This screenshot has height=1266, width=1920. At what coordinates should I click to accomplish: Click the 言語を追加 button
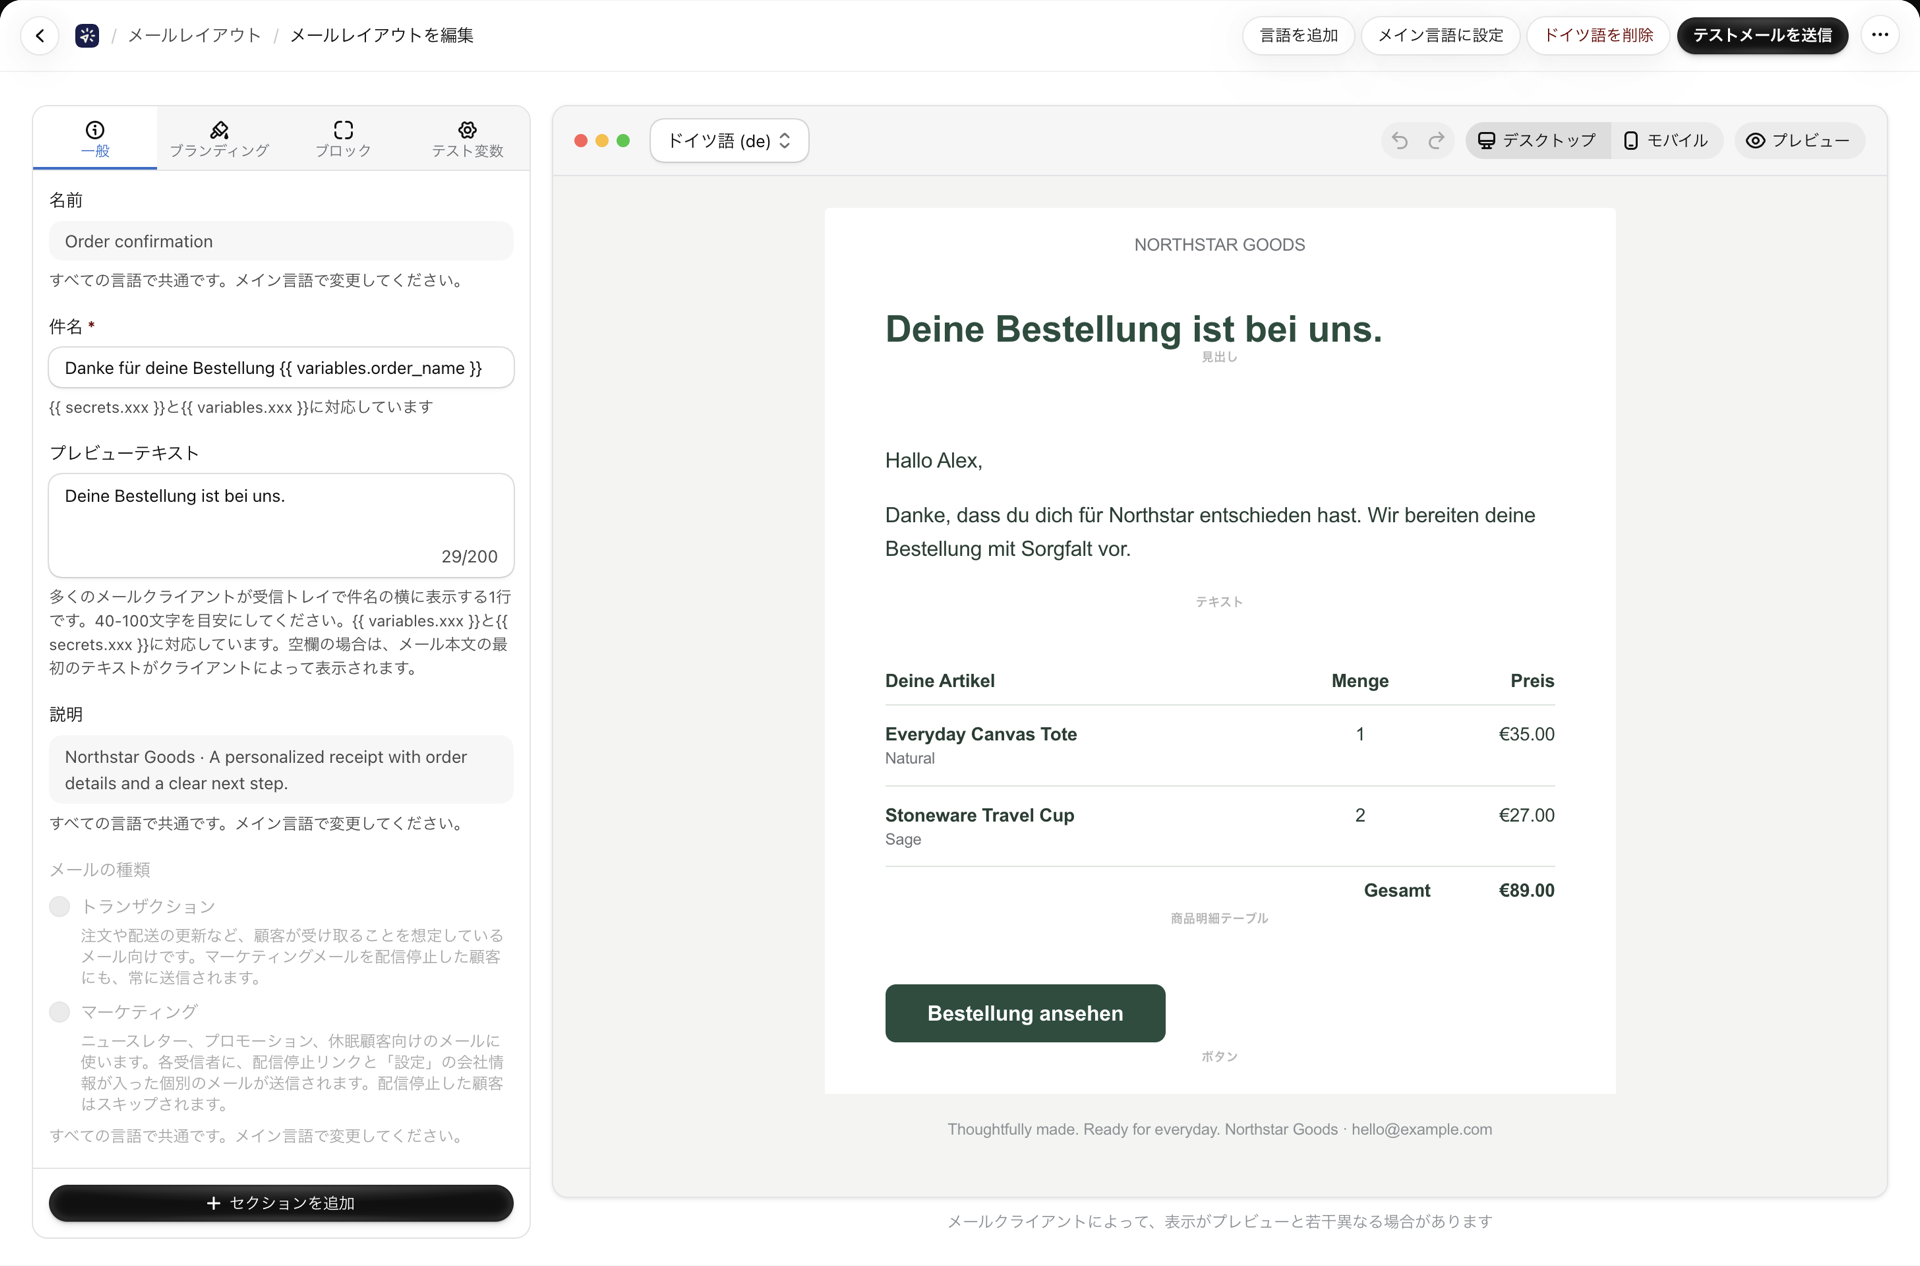pos(1298,36)
